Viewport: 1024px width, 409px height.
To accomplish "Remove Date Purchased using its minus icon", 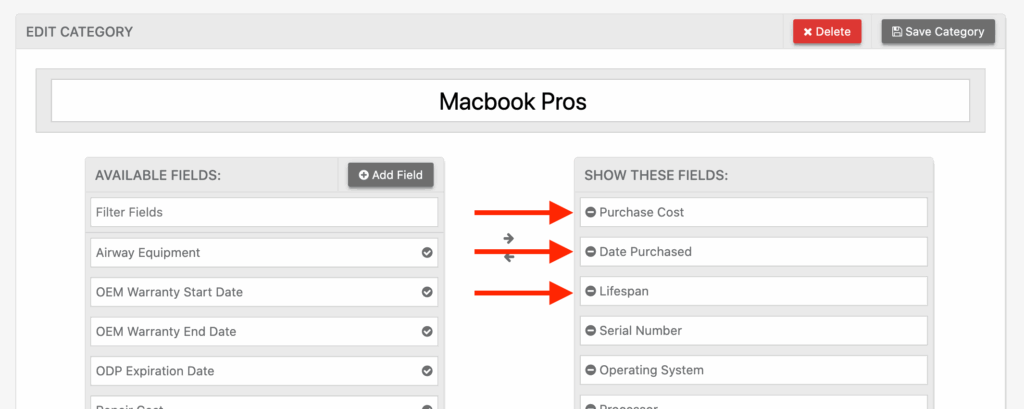I will (591, 252).
